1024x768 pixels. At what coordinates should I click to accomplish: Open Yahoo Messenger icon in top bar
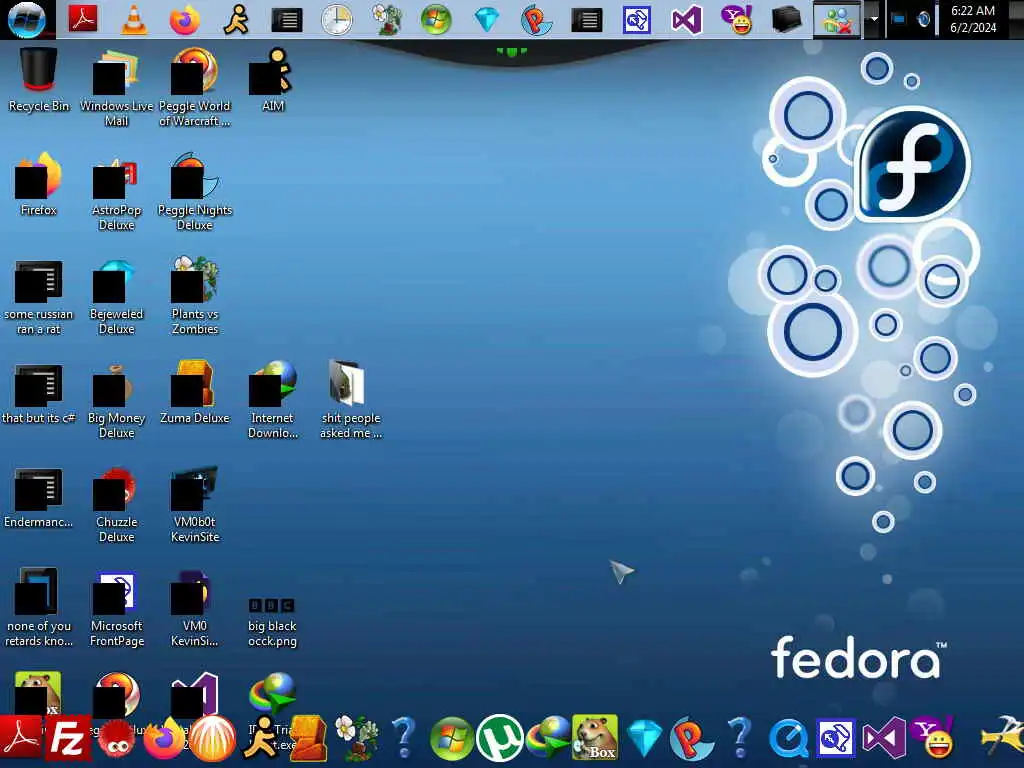[x=737, y=20]
